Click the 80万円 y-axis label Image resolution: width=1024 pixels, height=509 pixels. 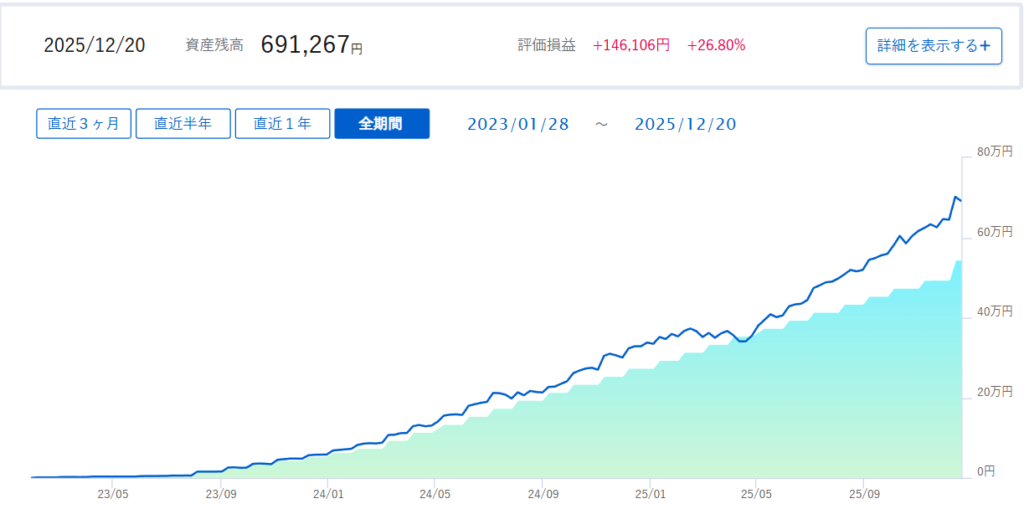point(994,153)
